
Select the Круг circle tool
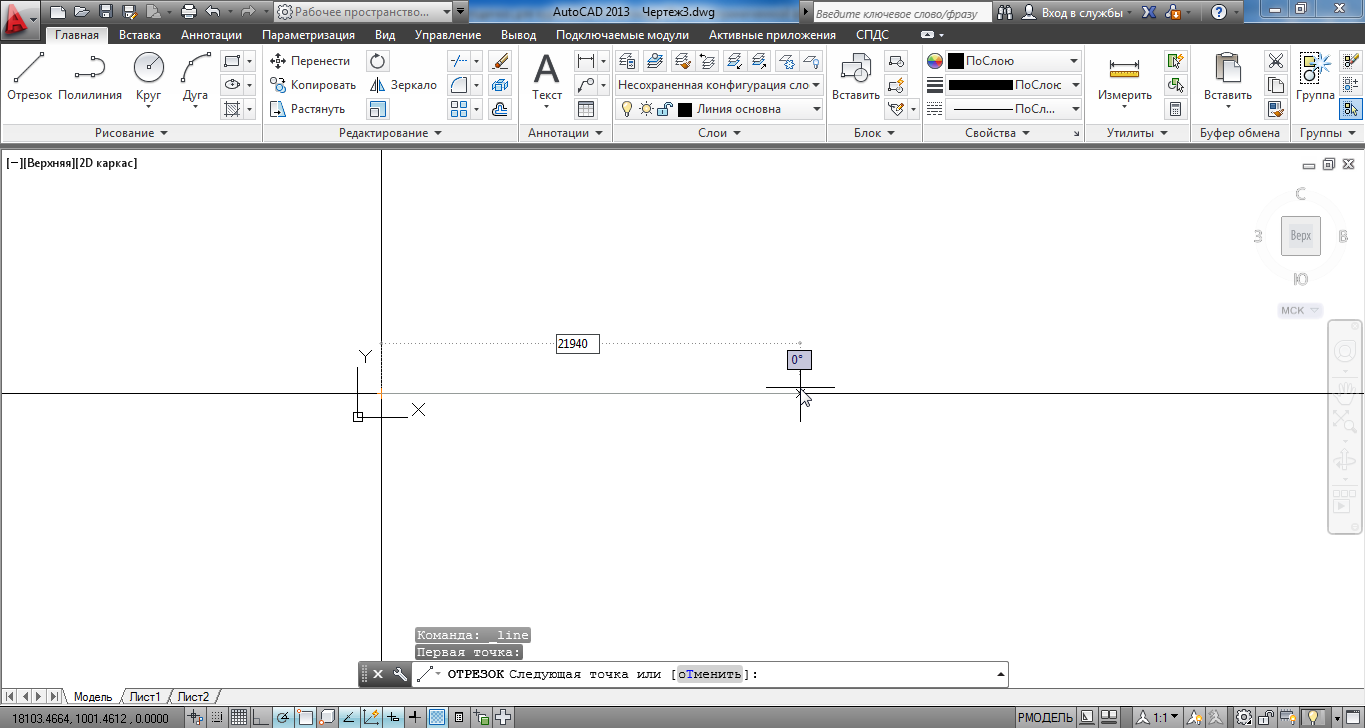149,77
